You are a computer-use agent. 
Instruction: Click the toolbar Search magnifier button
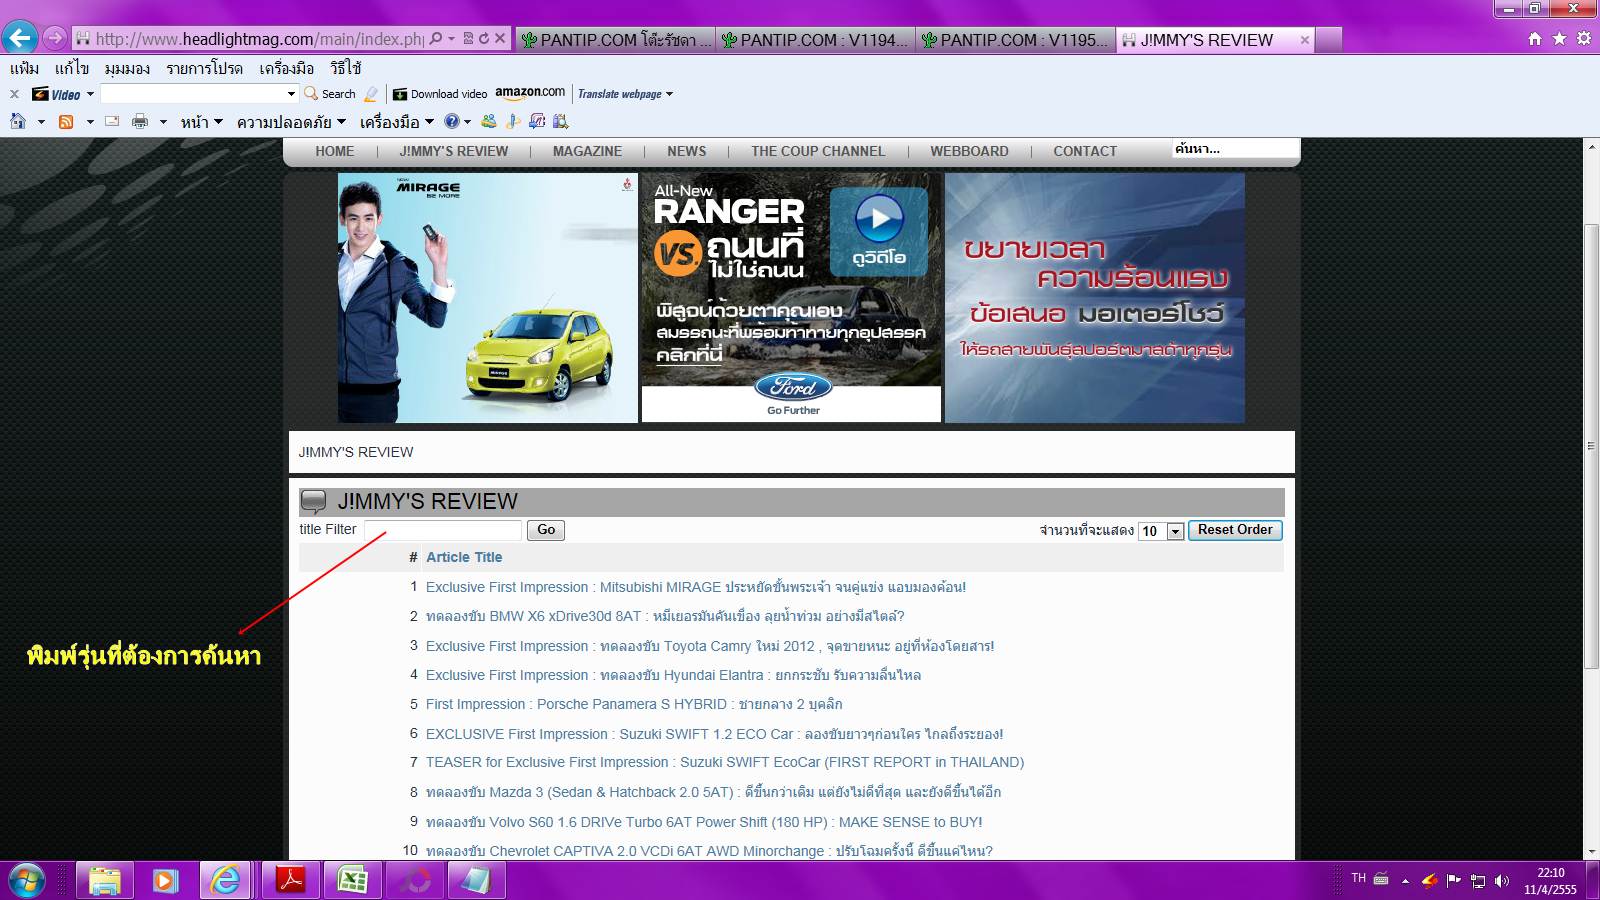[330, 94]
